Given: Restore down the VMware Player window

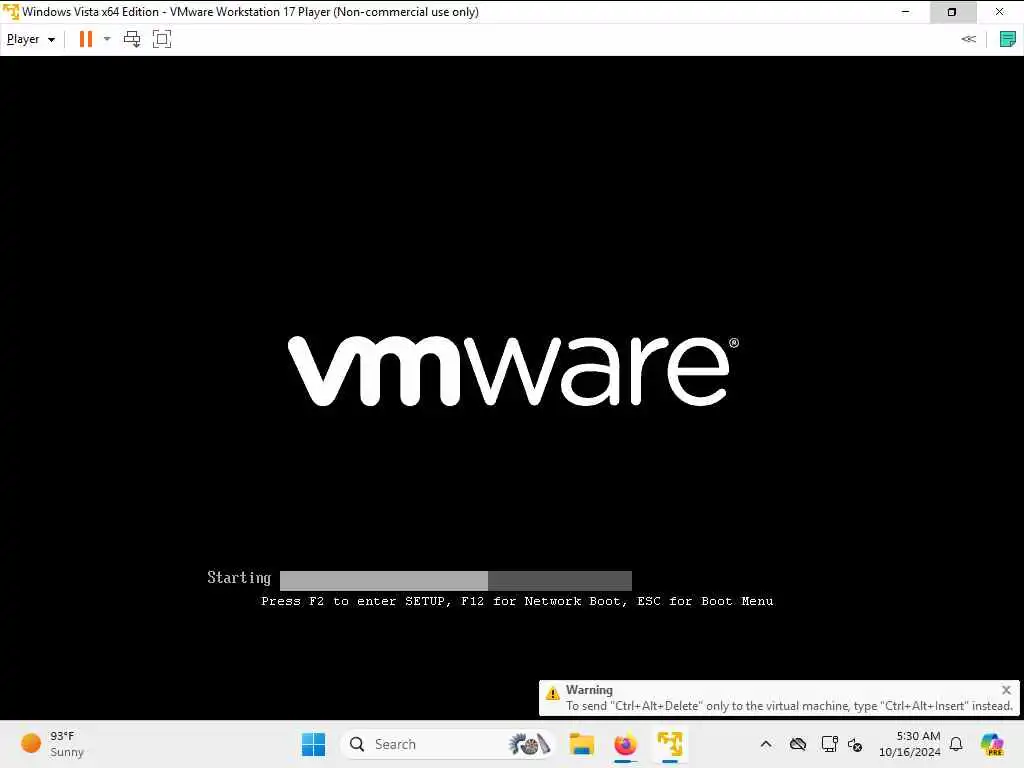Looking at the screenshot, I should click(952, 12).
